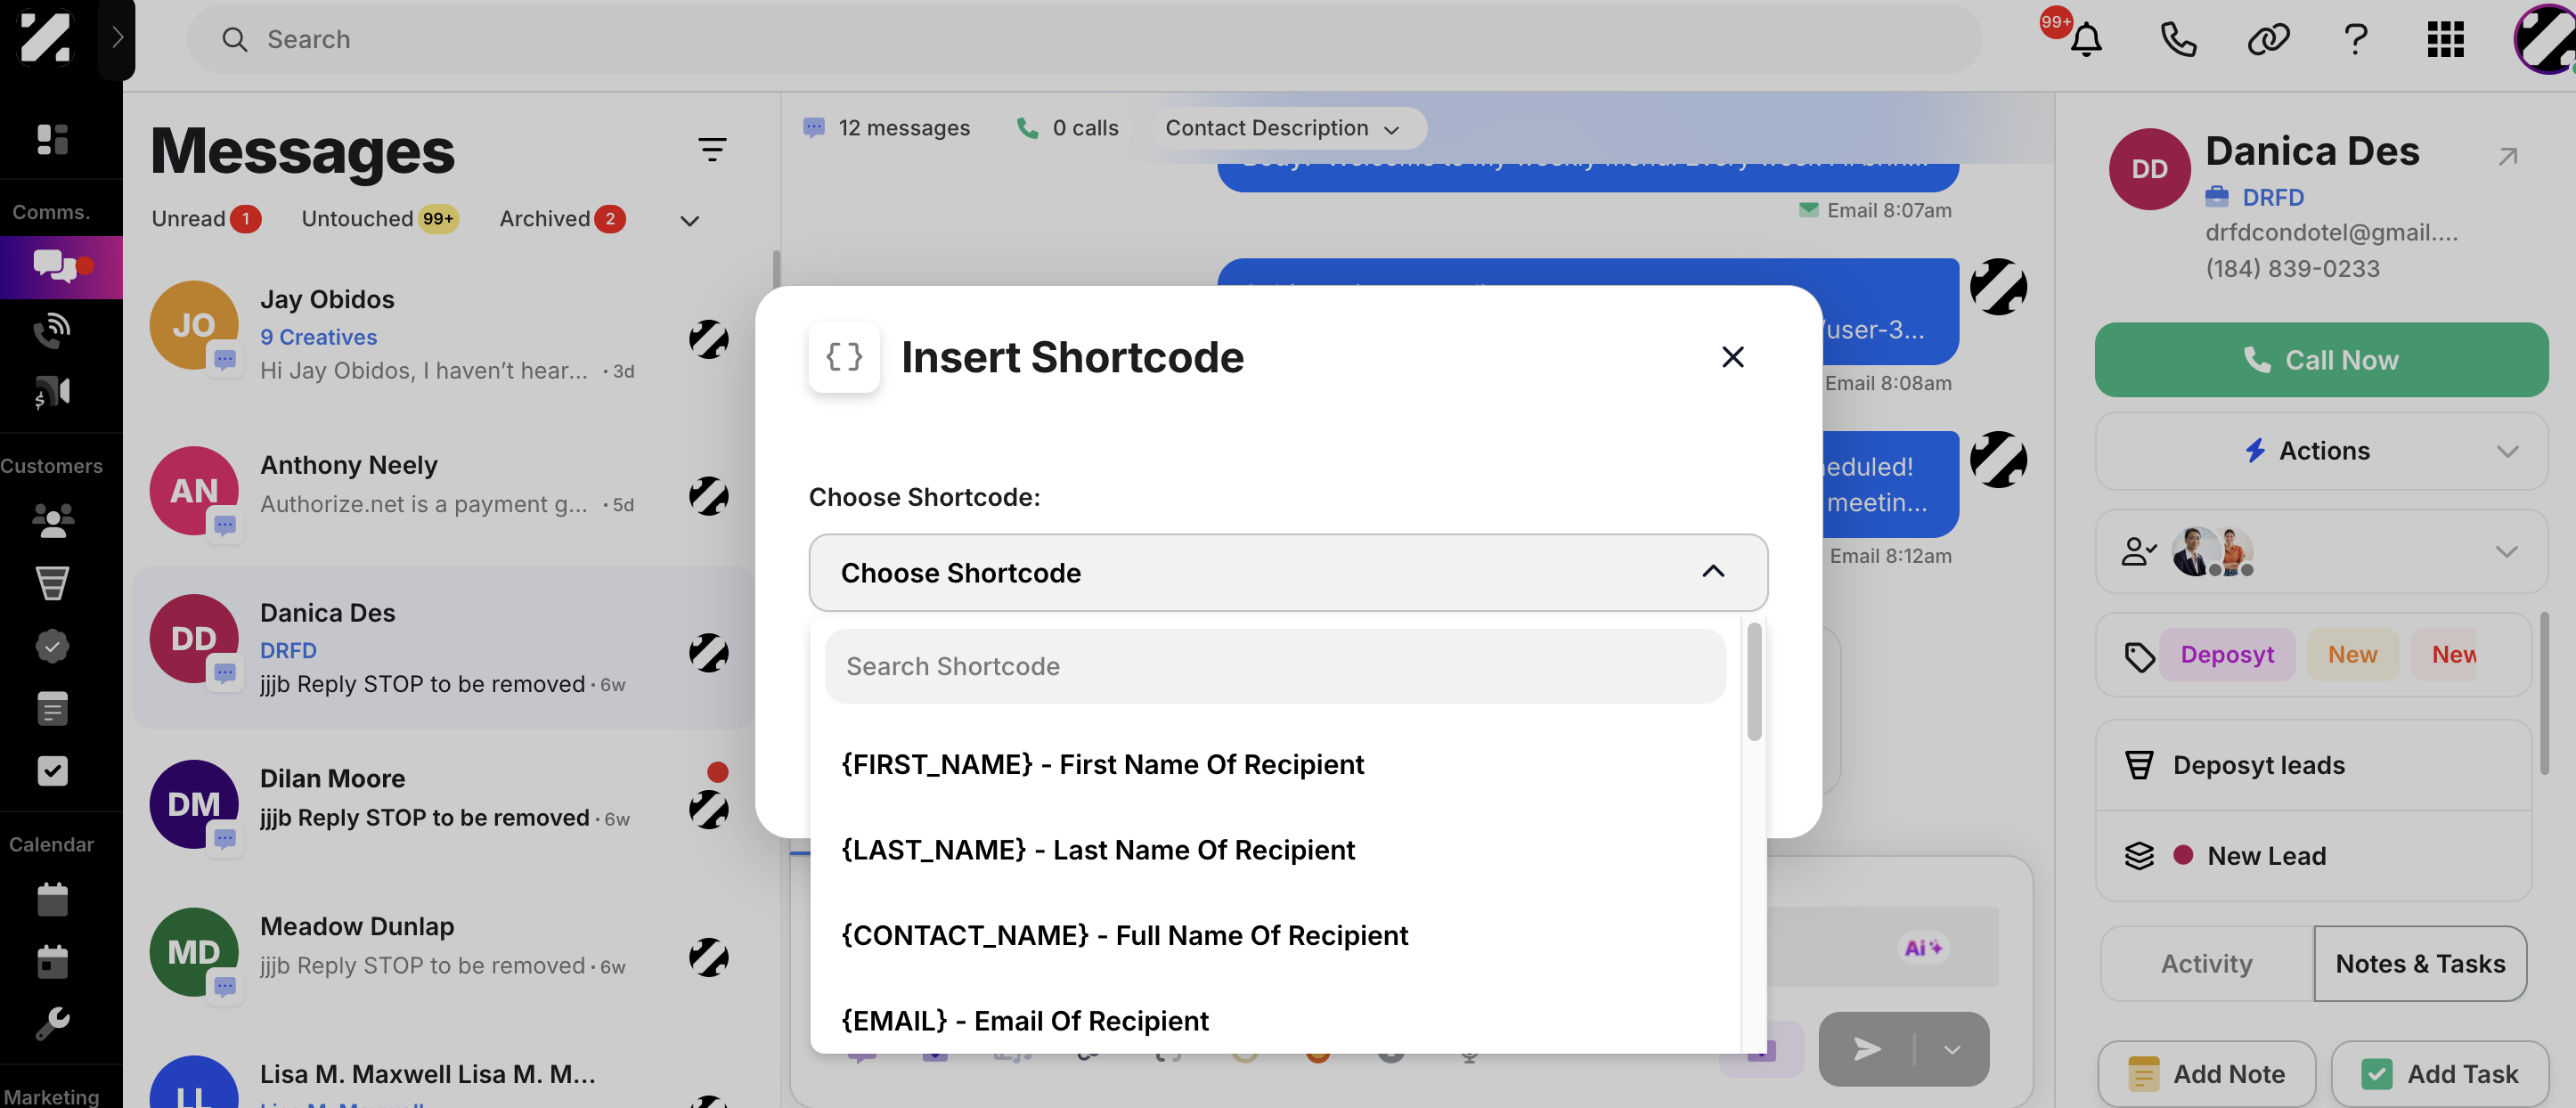Click the Search Shortcode field
This screenshot has height=1108, width=2576.
[x=1274, y=666]
